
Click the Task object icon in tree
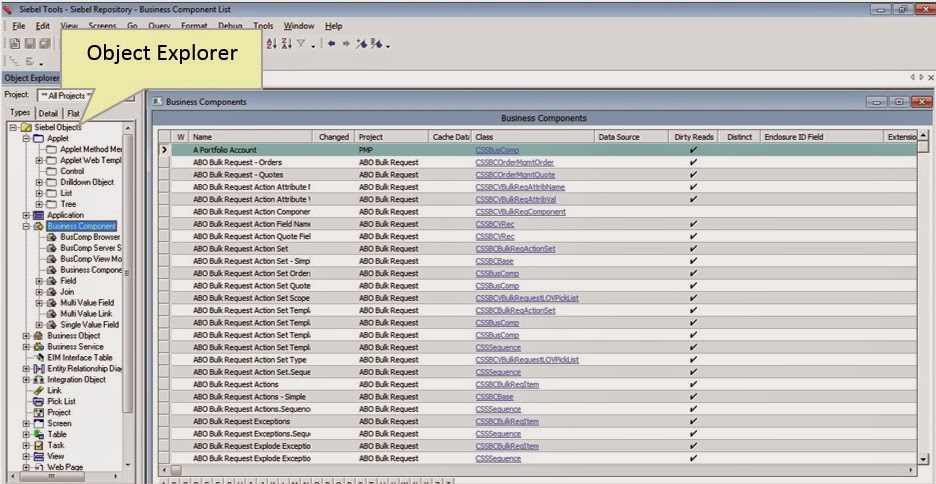38,445
